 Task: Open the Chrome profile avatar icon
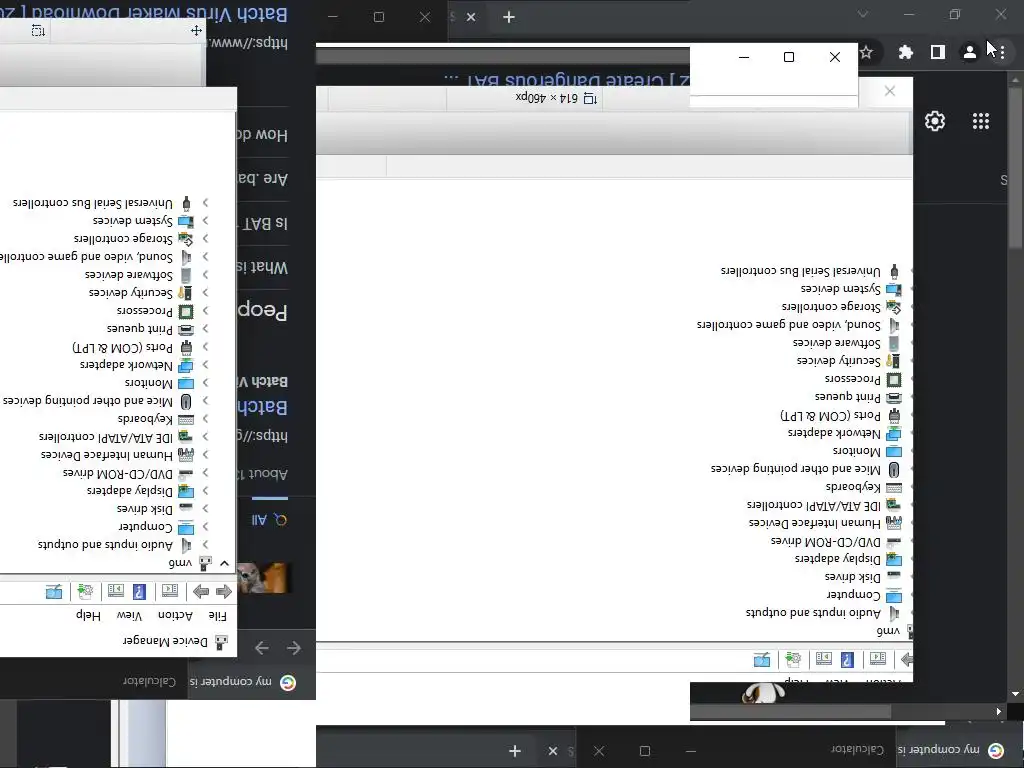(x=970, y=52)
